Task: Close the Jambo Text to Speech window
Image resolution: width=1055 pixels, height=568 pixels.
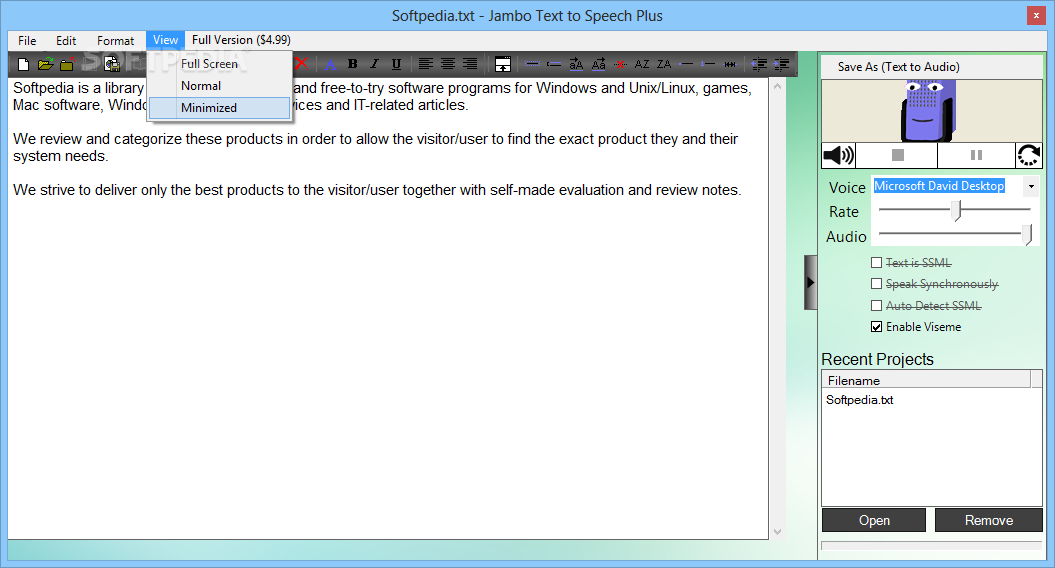Action: pyautogui.click(x=1036, y=15)
